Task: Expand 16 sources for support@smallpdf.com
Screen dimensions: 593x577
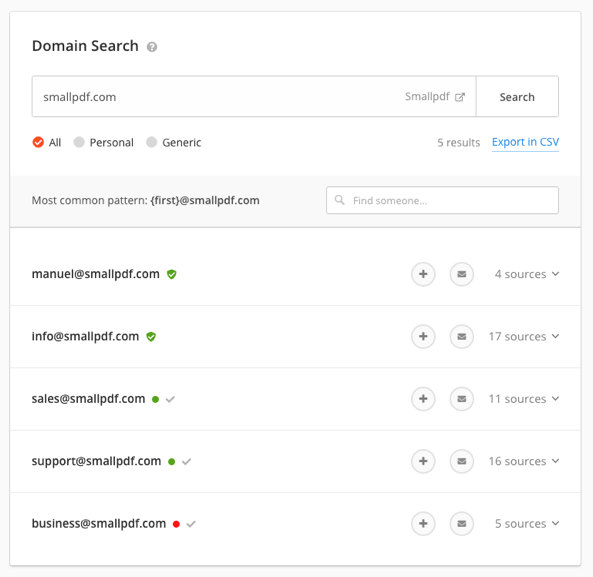Action: click(x=524, y=461)
